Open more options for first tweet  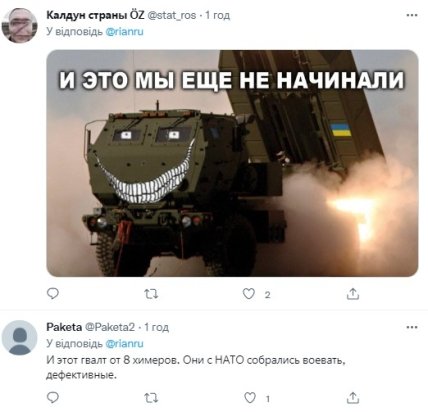(x=412, y=15)
